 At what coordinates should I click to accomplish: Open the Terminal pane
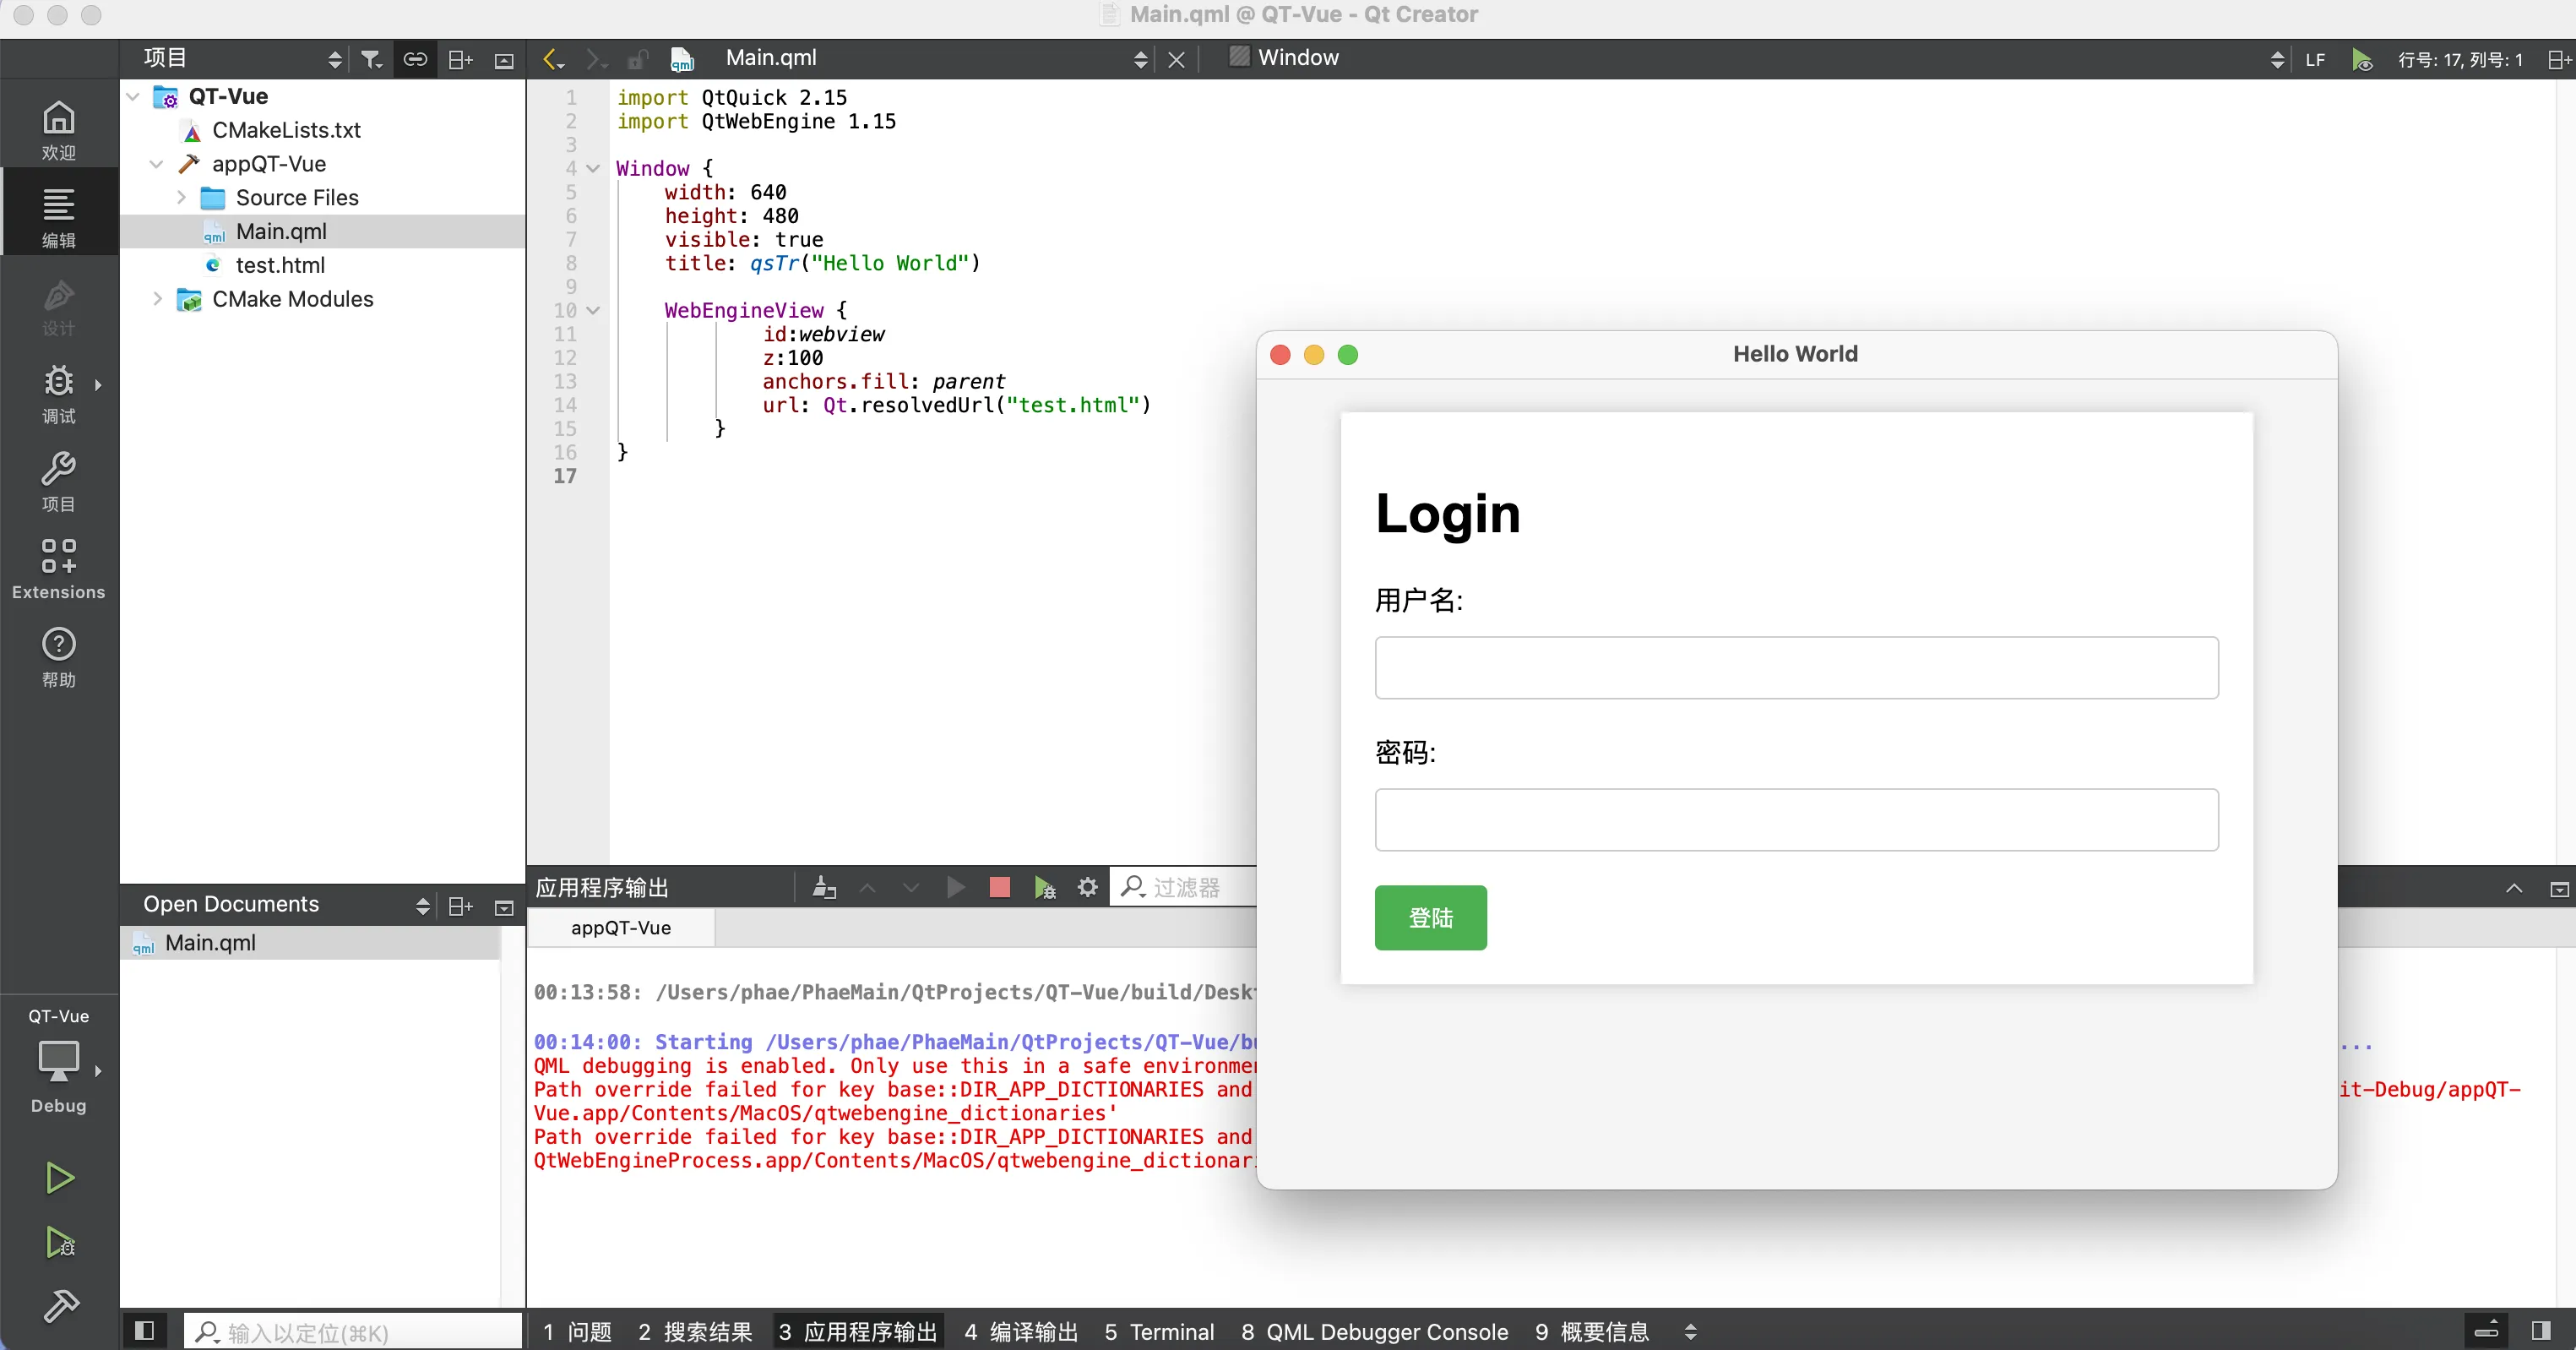[x=1160, y=1331]
